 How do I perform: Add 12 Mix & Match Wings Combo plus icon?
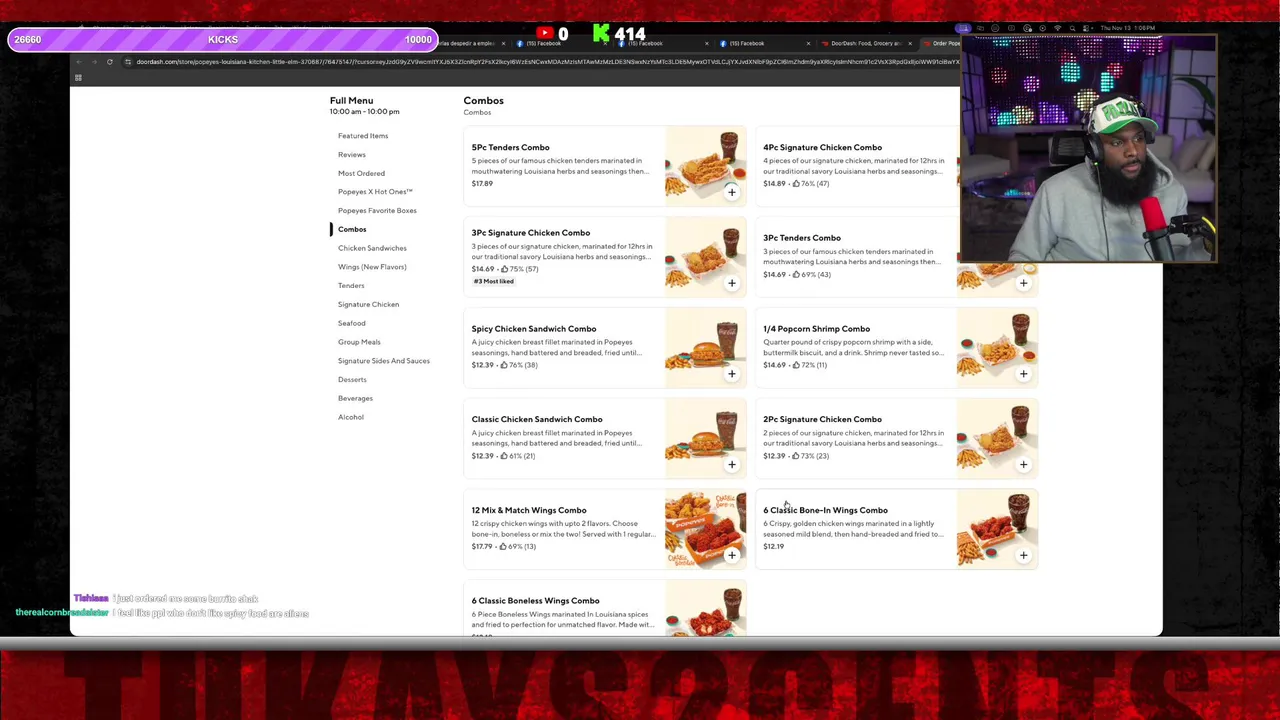(731, 555)
